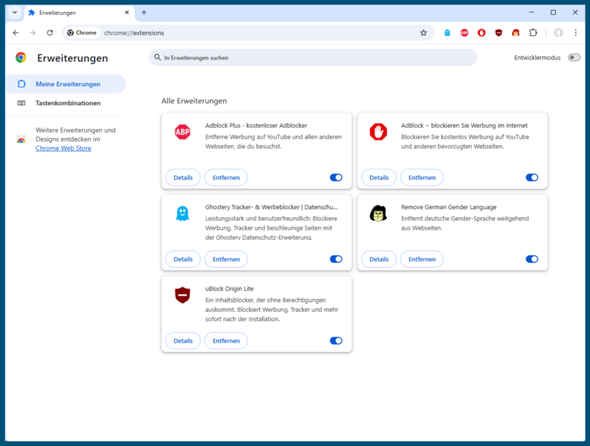This screenshot has width=590, height=446.
Task: Turn off Remove German Gender Language toggle
Action: click(532, 259)
